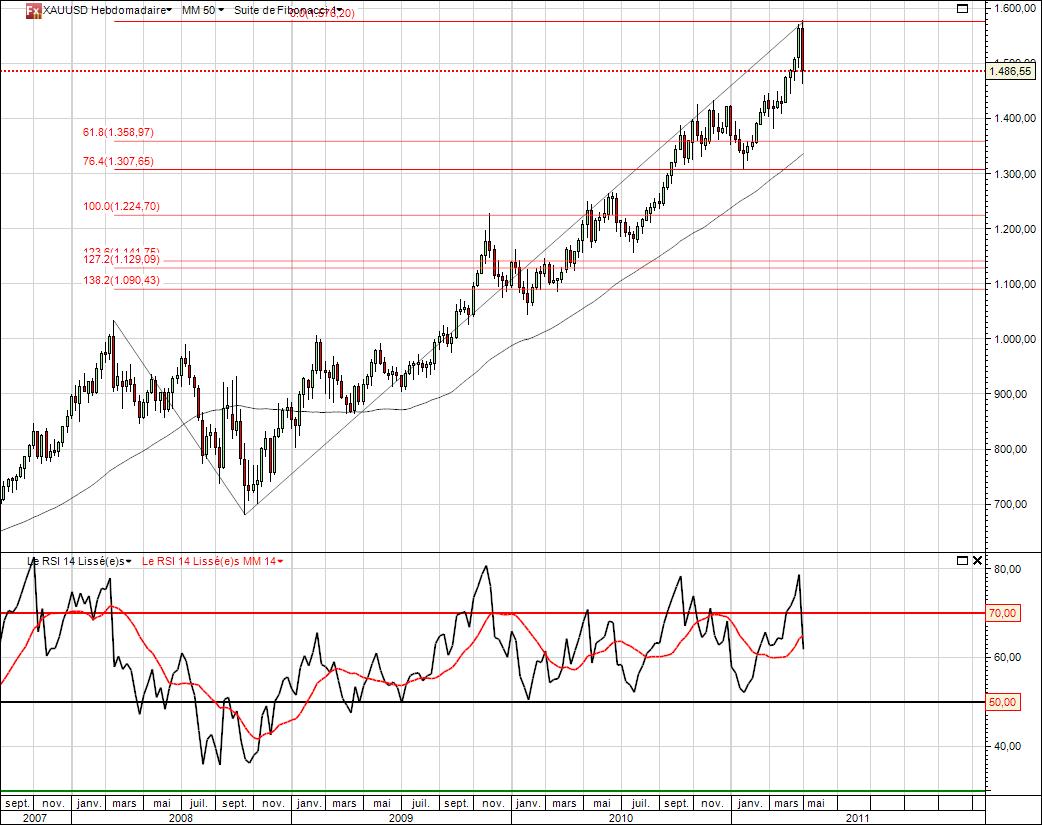Select the 61.8 Fibonacci level label
The image size is (1042, 825).
pyautogui.click(x=118, y=132)
